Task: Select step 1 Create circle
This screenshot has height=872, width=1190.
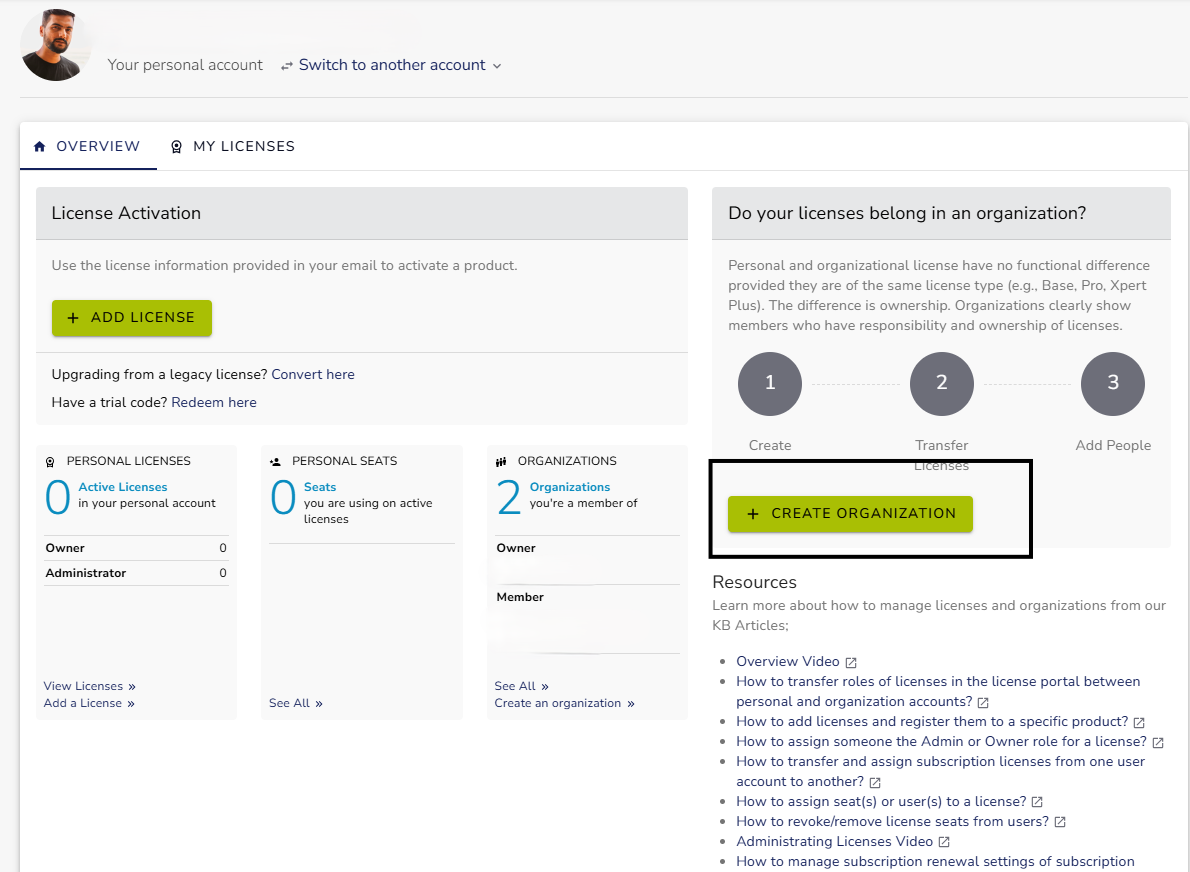Action: [x=770, y=383]
